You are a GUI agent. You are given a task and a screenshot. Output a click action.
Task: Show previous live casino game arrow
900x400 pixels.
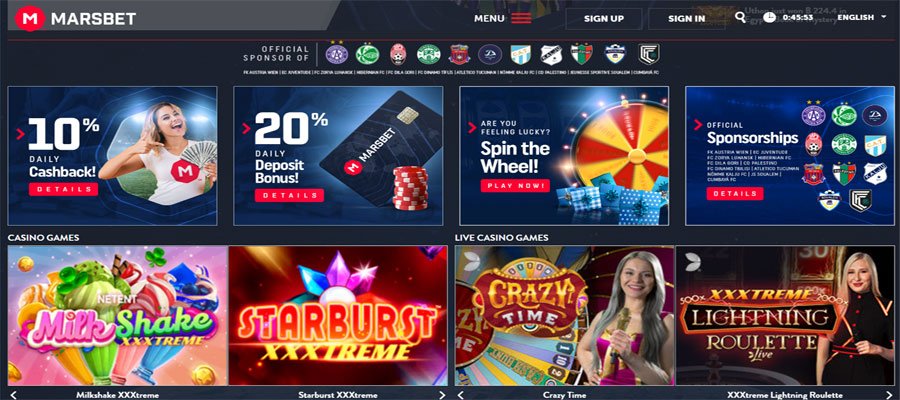(x=461, y=395)
